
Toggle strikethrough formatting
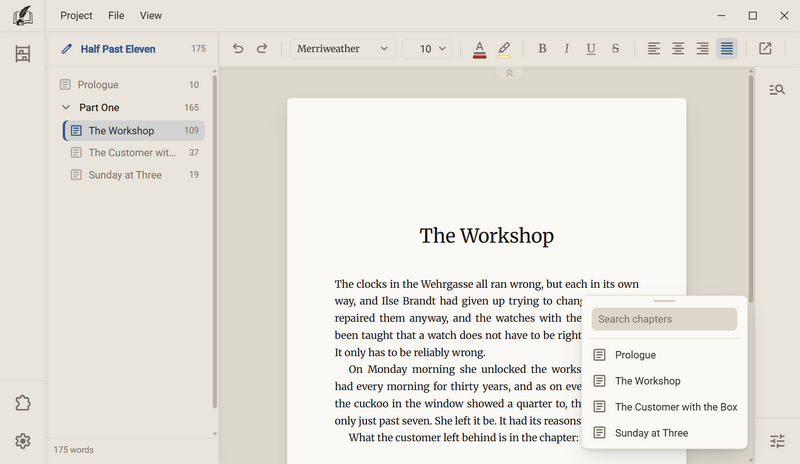615,48
